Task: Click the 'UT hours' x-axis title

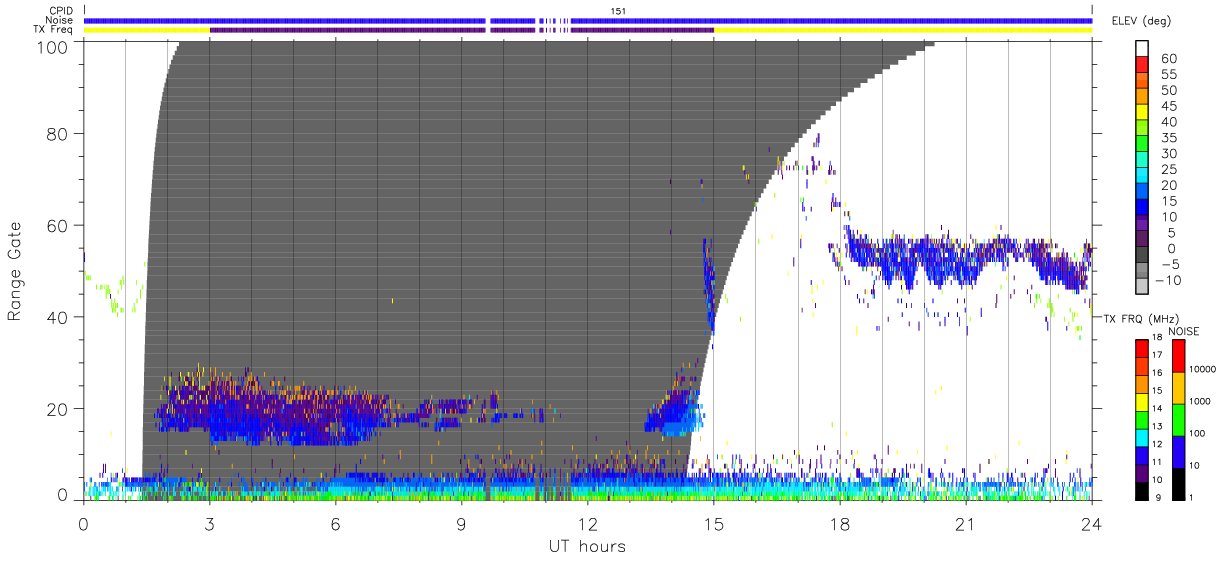Action: [x=587, y=547]
